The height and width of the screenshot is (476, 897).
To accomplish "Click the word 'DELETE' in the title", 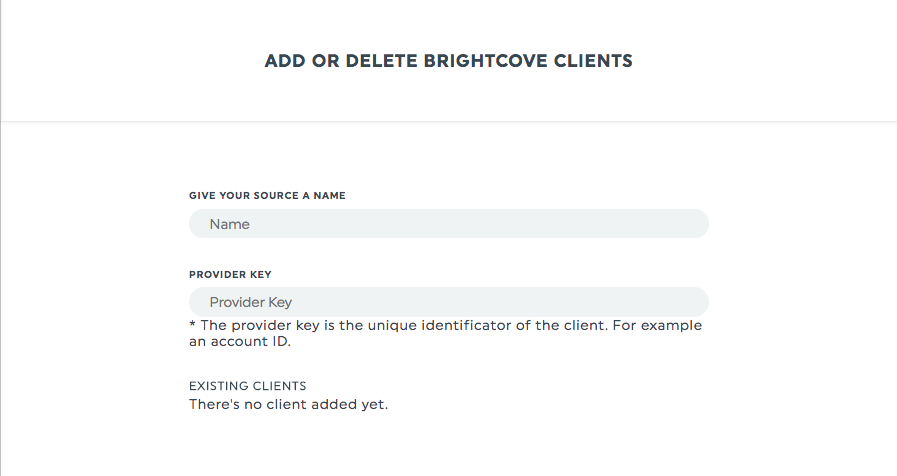I will (382, 61).
